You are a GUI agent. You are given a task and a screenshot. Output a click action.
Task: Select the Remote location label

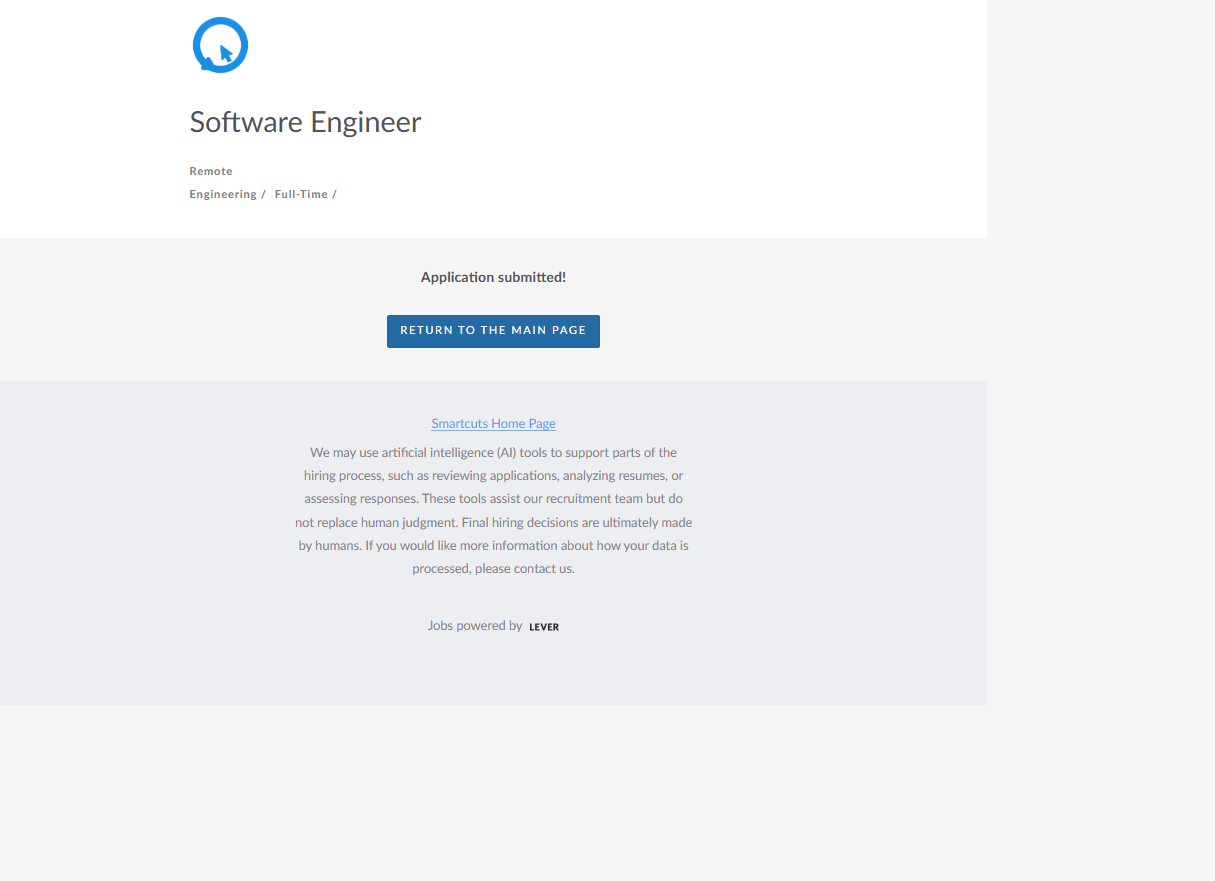(211, 171)
